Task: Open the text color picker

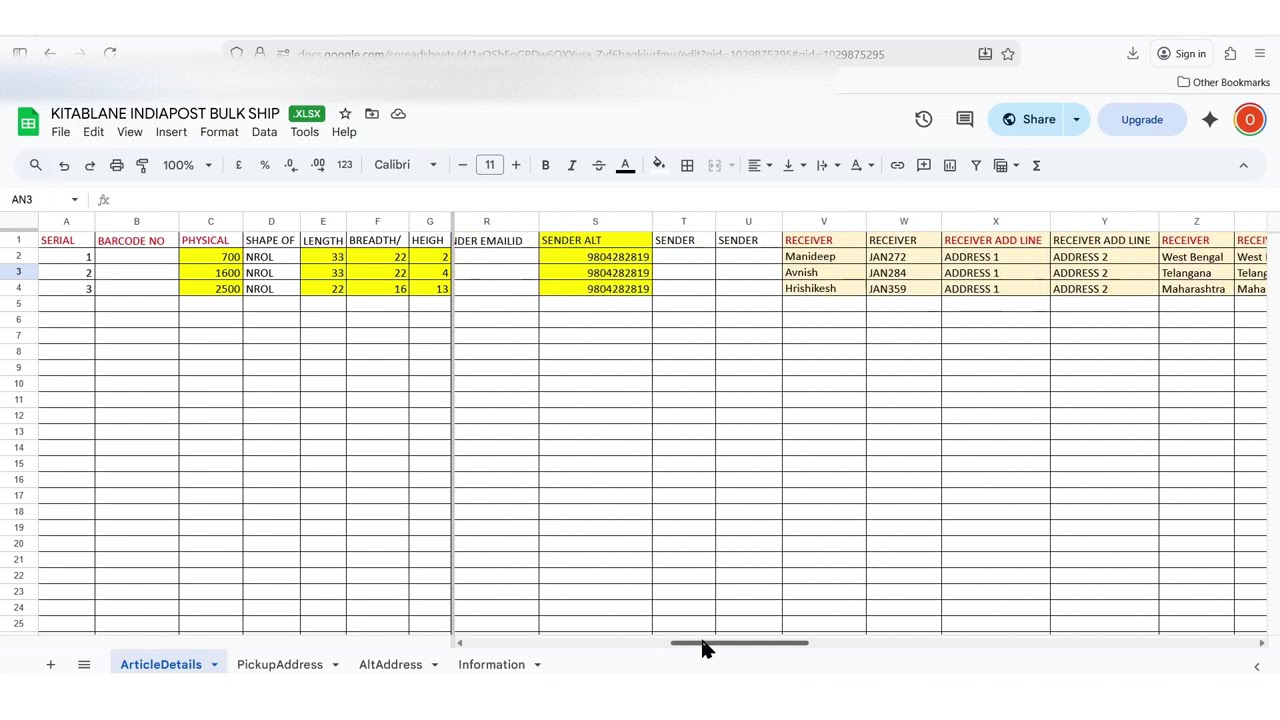Action: tap(625, 165)
